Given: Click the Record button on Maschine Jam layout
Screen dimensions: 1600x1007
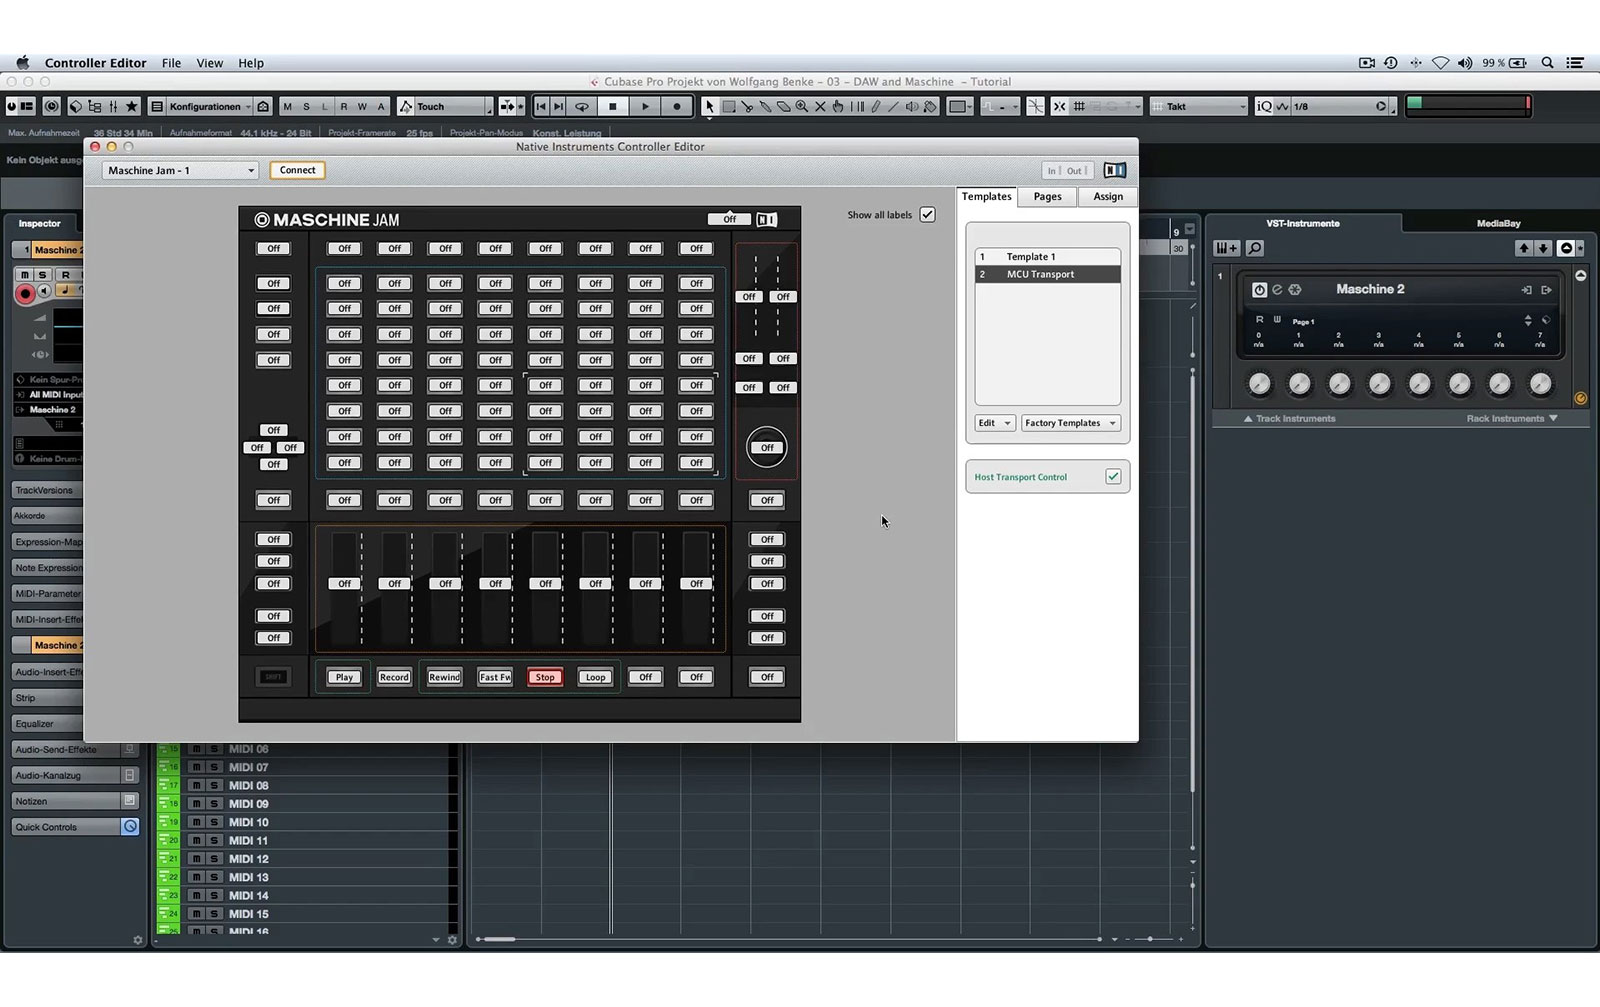Looking at the screenshot, I should [x=394, y=677].
